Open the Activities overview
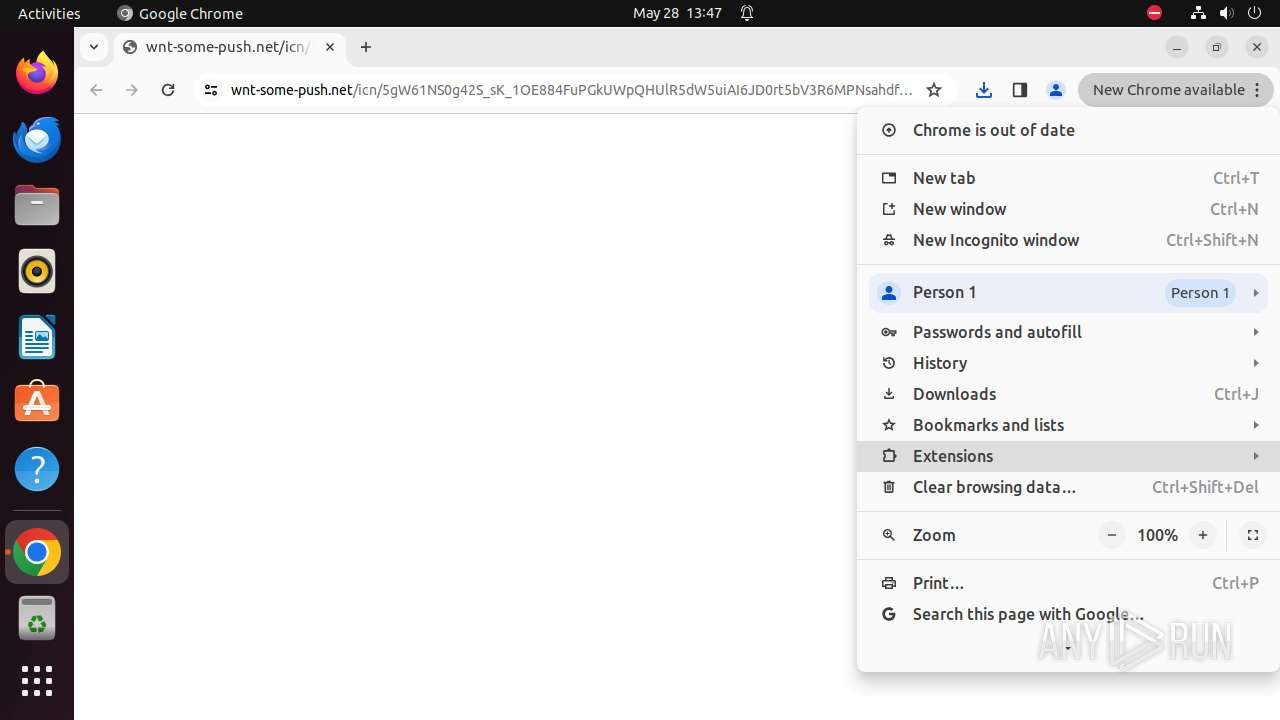 [49, 13]
